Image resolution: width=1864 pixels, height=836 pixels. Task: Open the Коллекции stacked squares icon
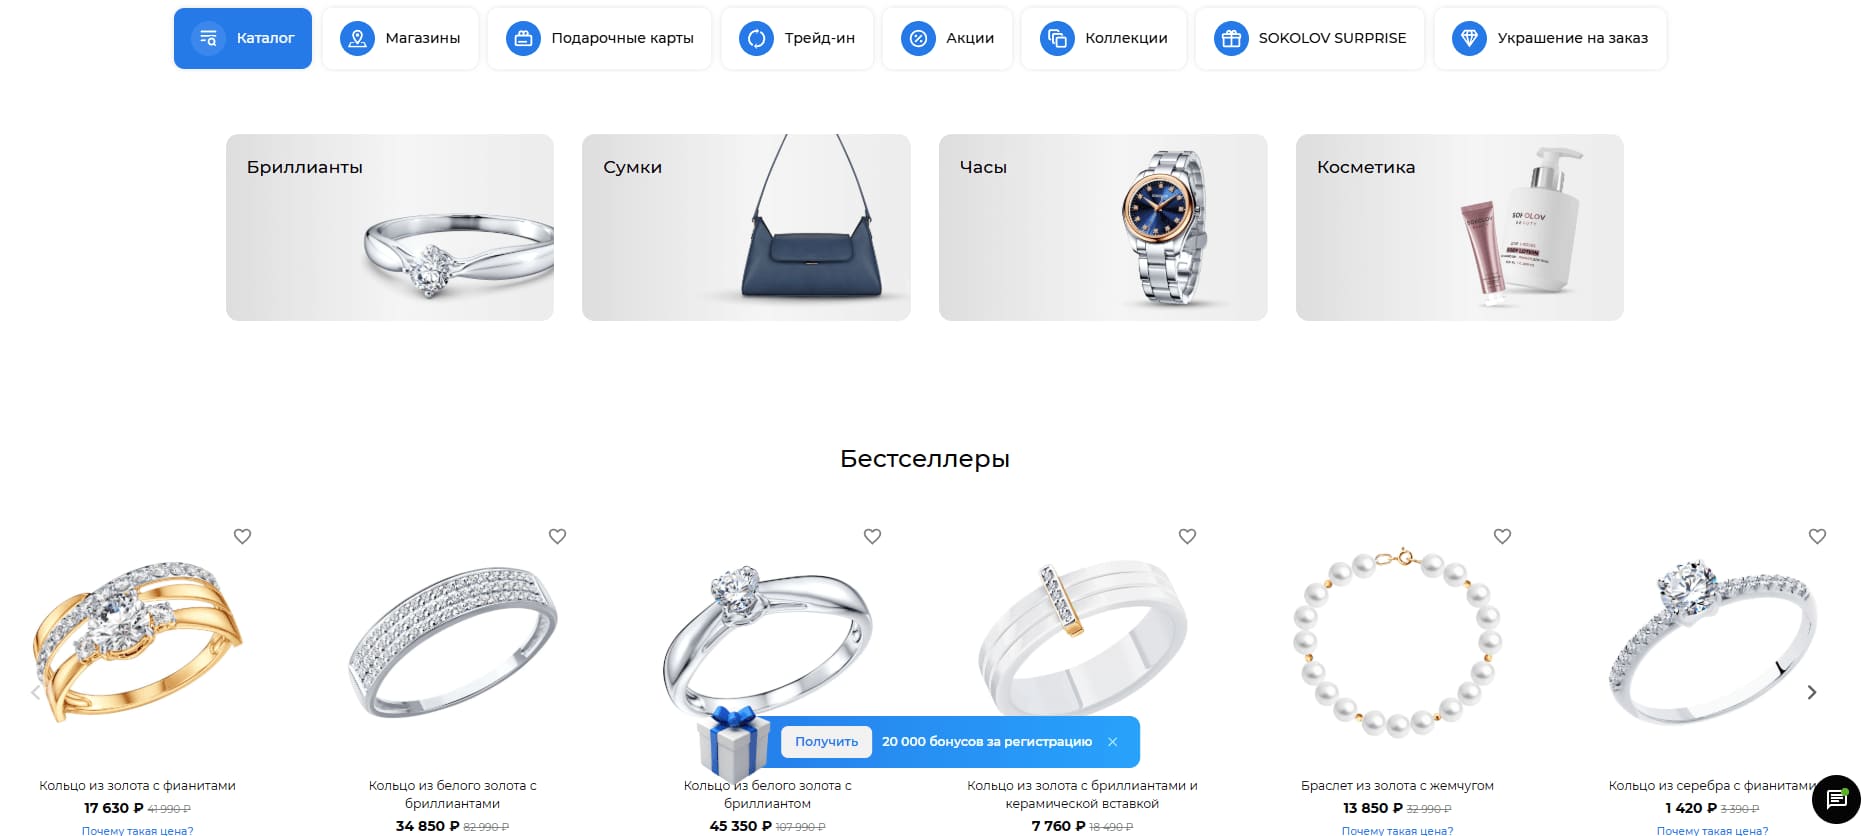(x=1057, y=38)
